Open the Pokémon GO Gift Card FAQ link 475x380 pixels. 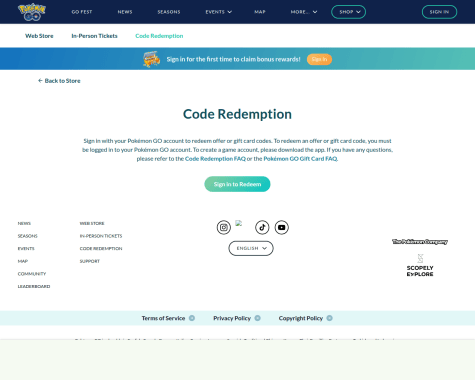click(300, 159)
